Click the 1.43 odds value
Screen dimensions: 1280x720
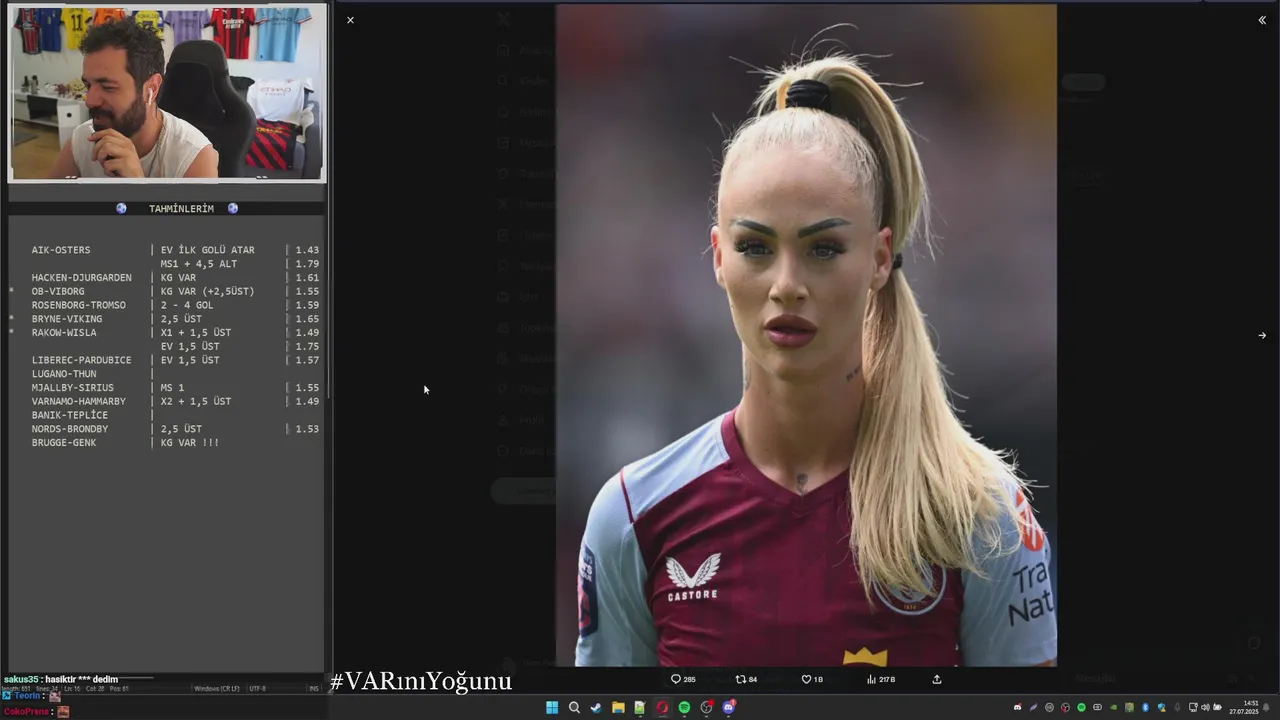(307, 250)
